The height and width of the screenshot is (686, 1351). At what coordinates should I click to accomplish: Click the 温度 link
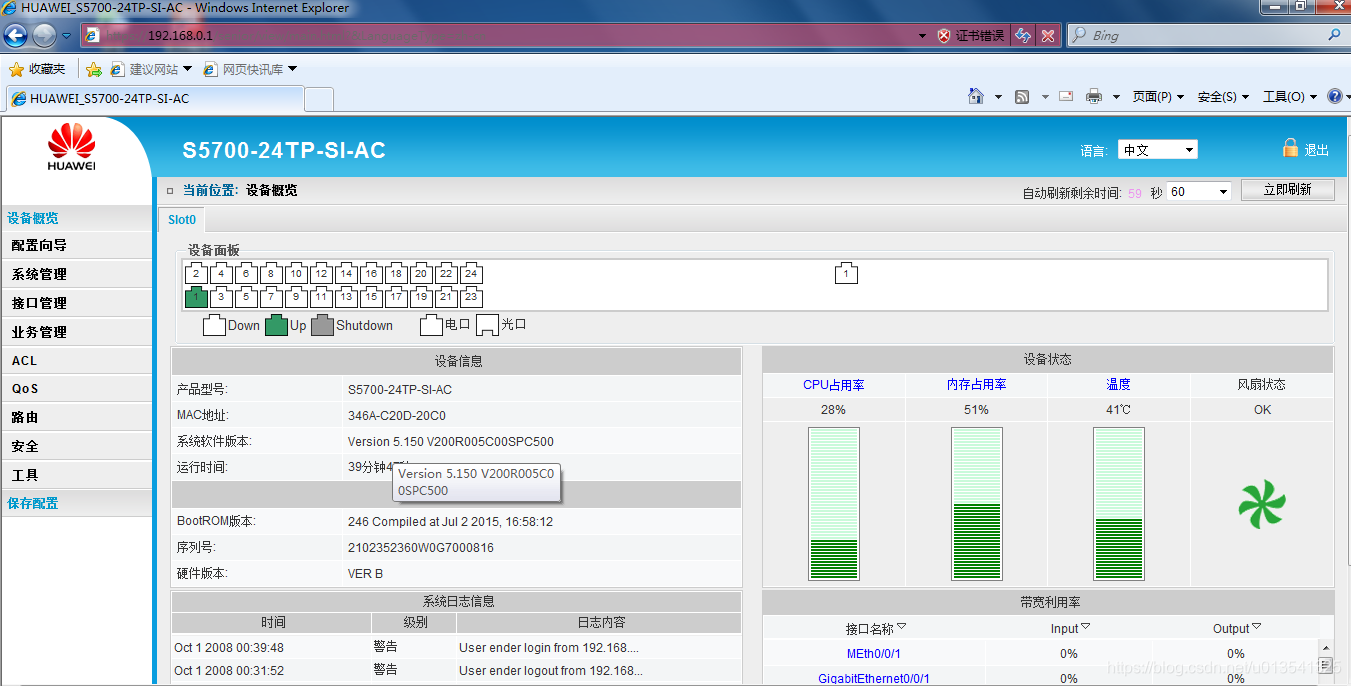[x=1118, y=385]
